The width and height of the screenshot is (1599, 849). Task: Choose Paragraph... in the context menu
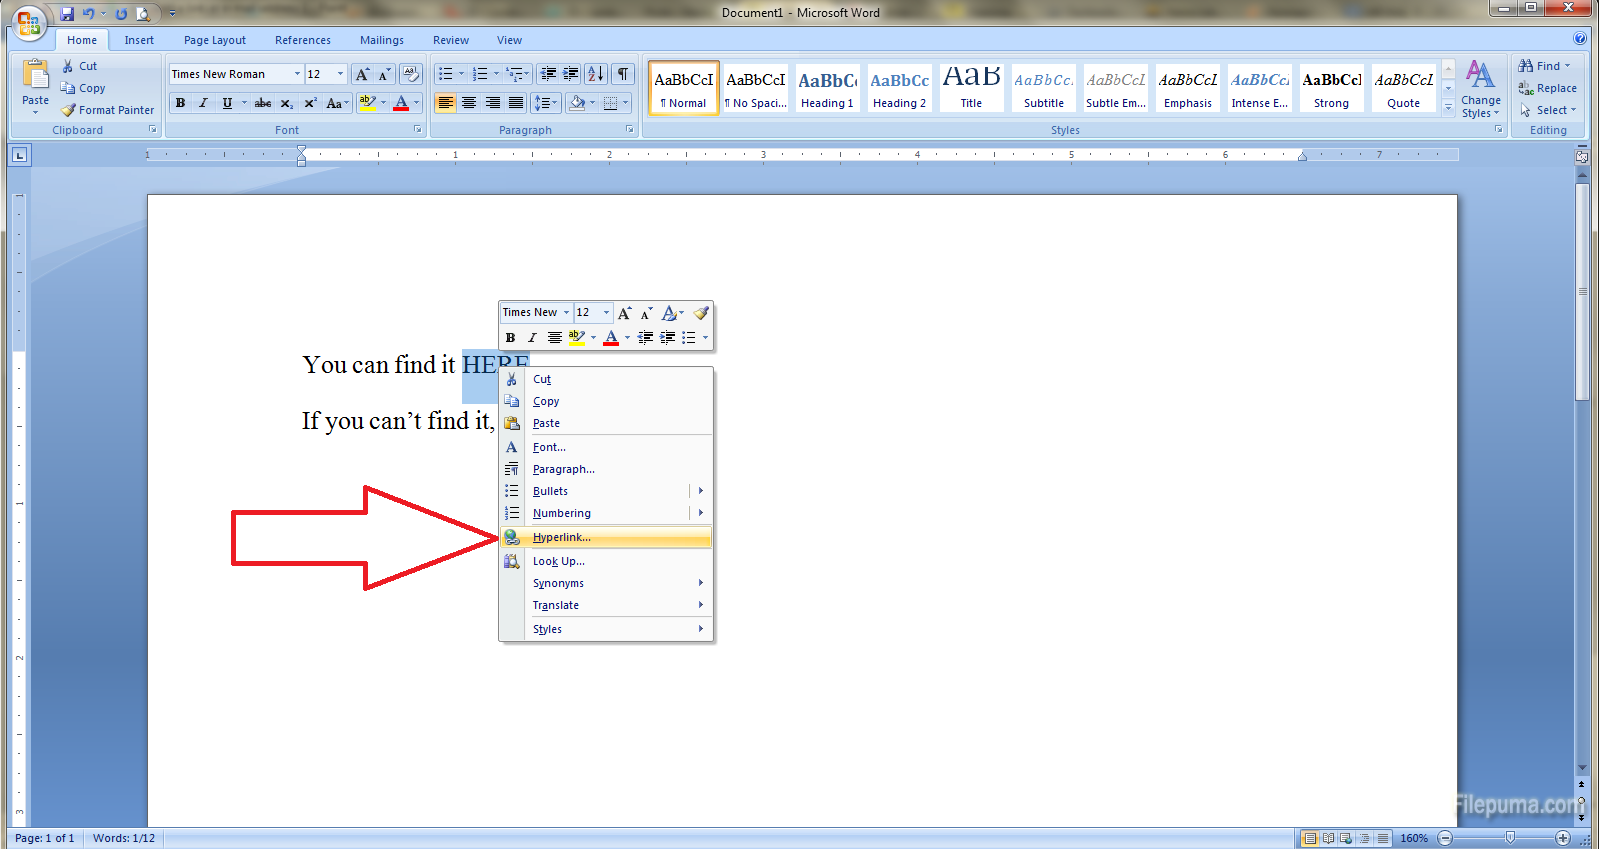click(606, 469)
